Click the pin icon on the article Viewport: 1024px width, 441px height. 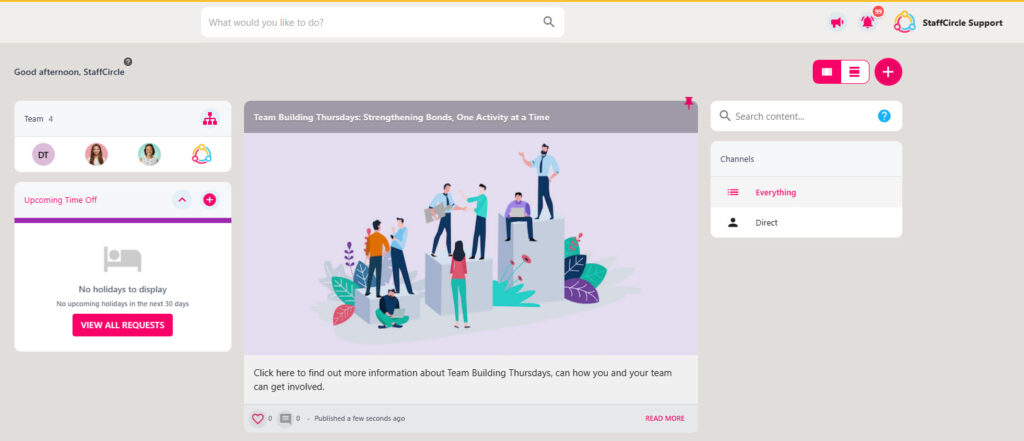coord(688,103)
